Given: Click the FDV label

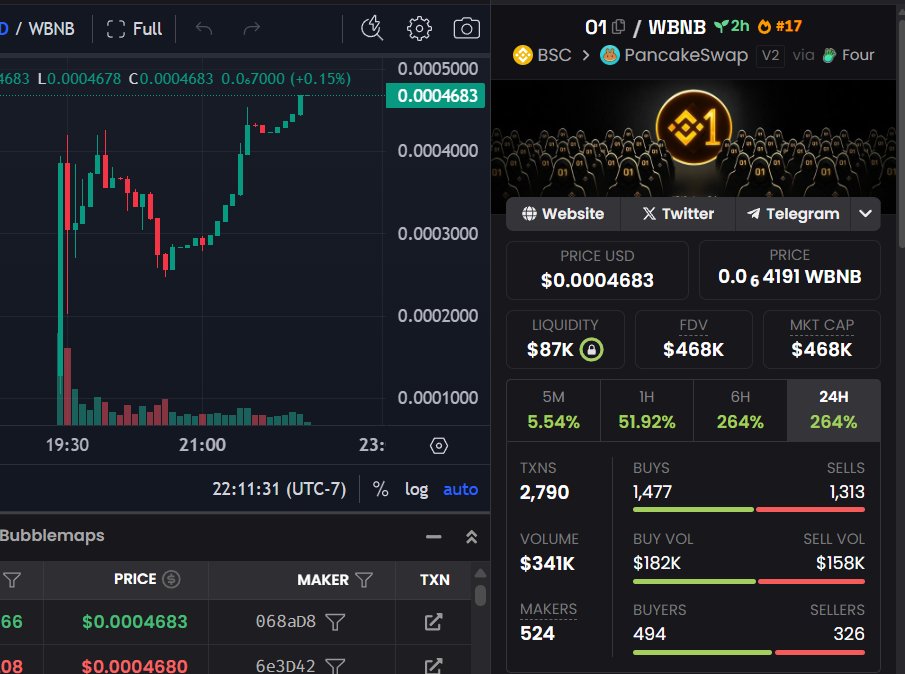Looking at the screenshot, I should (693, 325).
